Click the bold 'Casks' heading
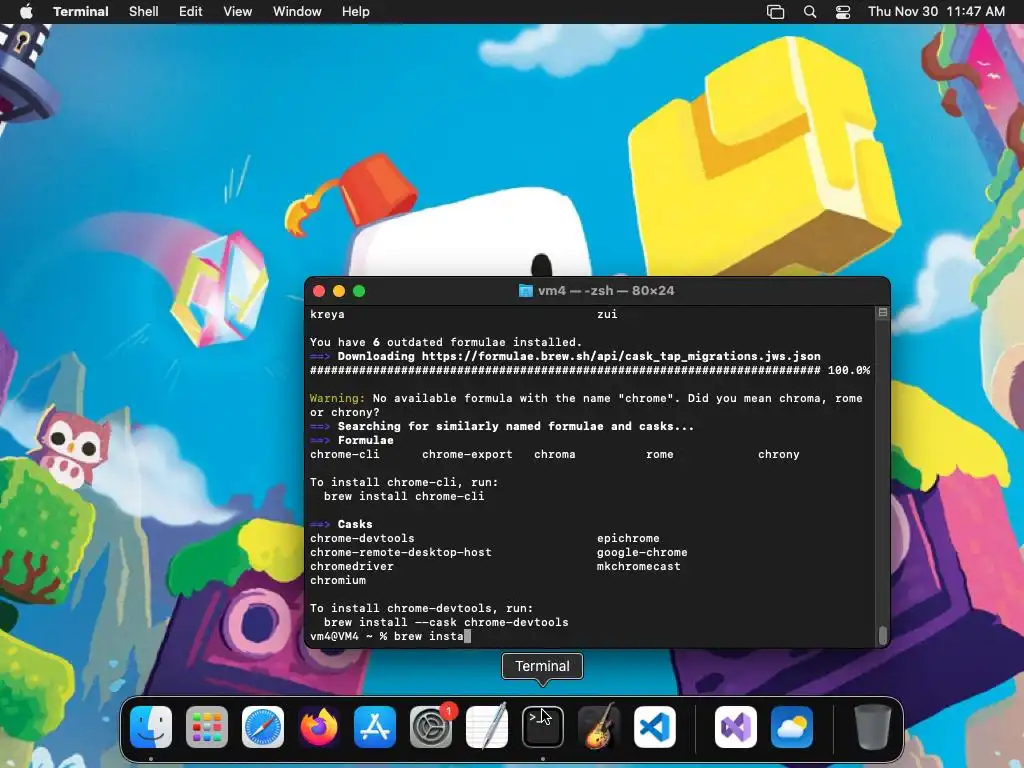 point(355,524)
